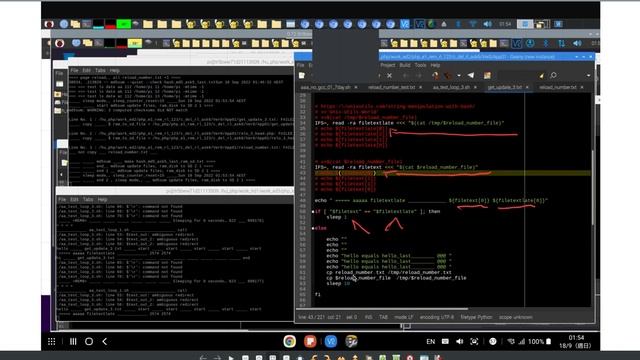This screenshot has width=640, height=360.
Task: Open Edit menu in upper terminal window
Action: (x=86, y=71)
